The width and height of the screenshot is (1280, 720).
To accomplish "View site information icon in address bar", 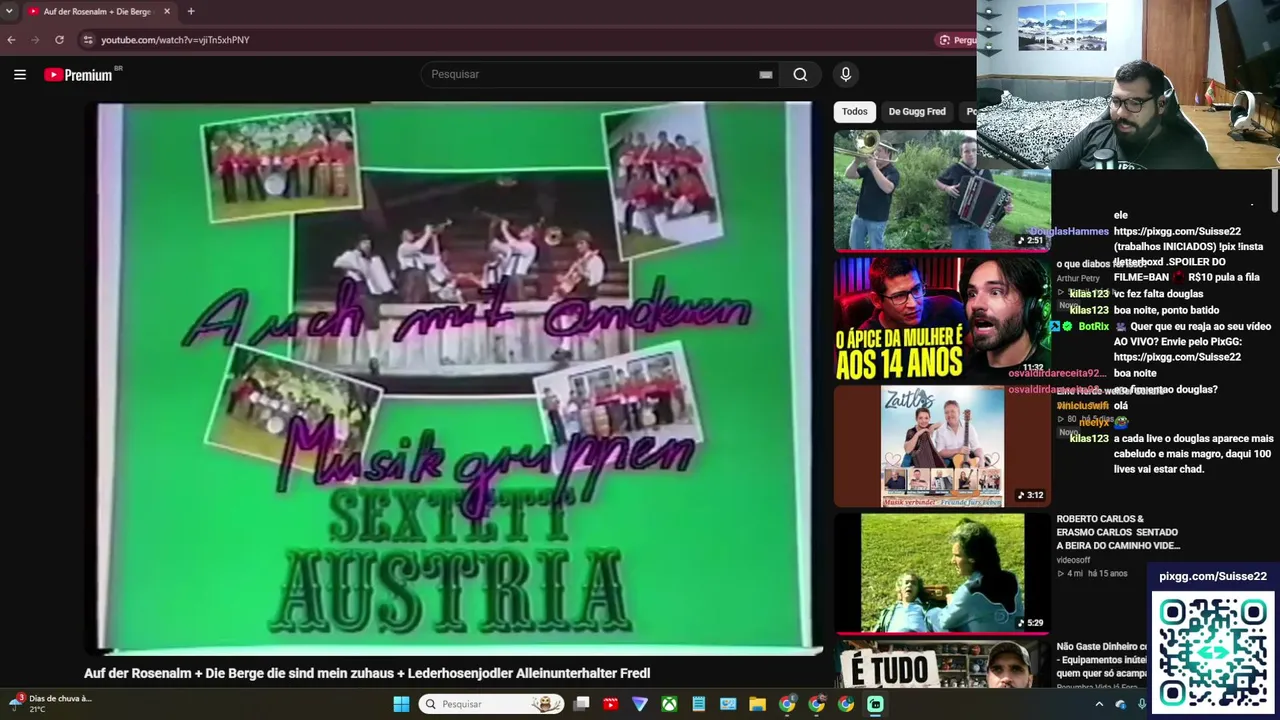I will 88,40.
